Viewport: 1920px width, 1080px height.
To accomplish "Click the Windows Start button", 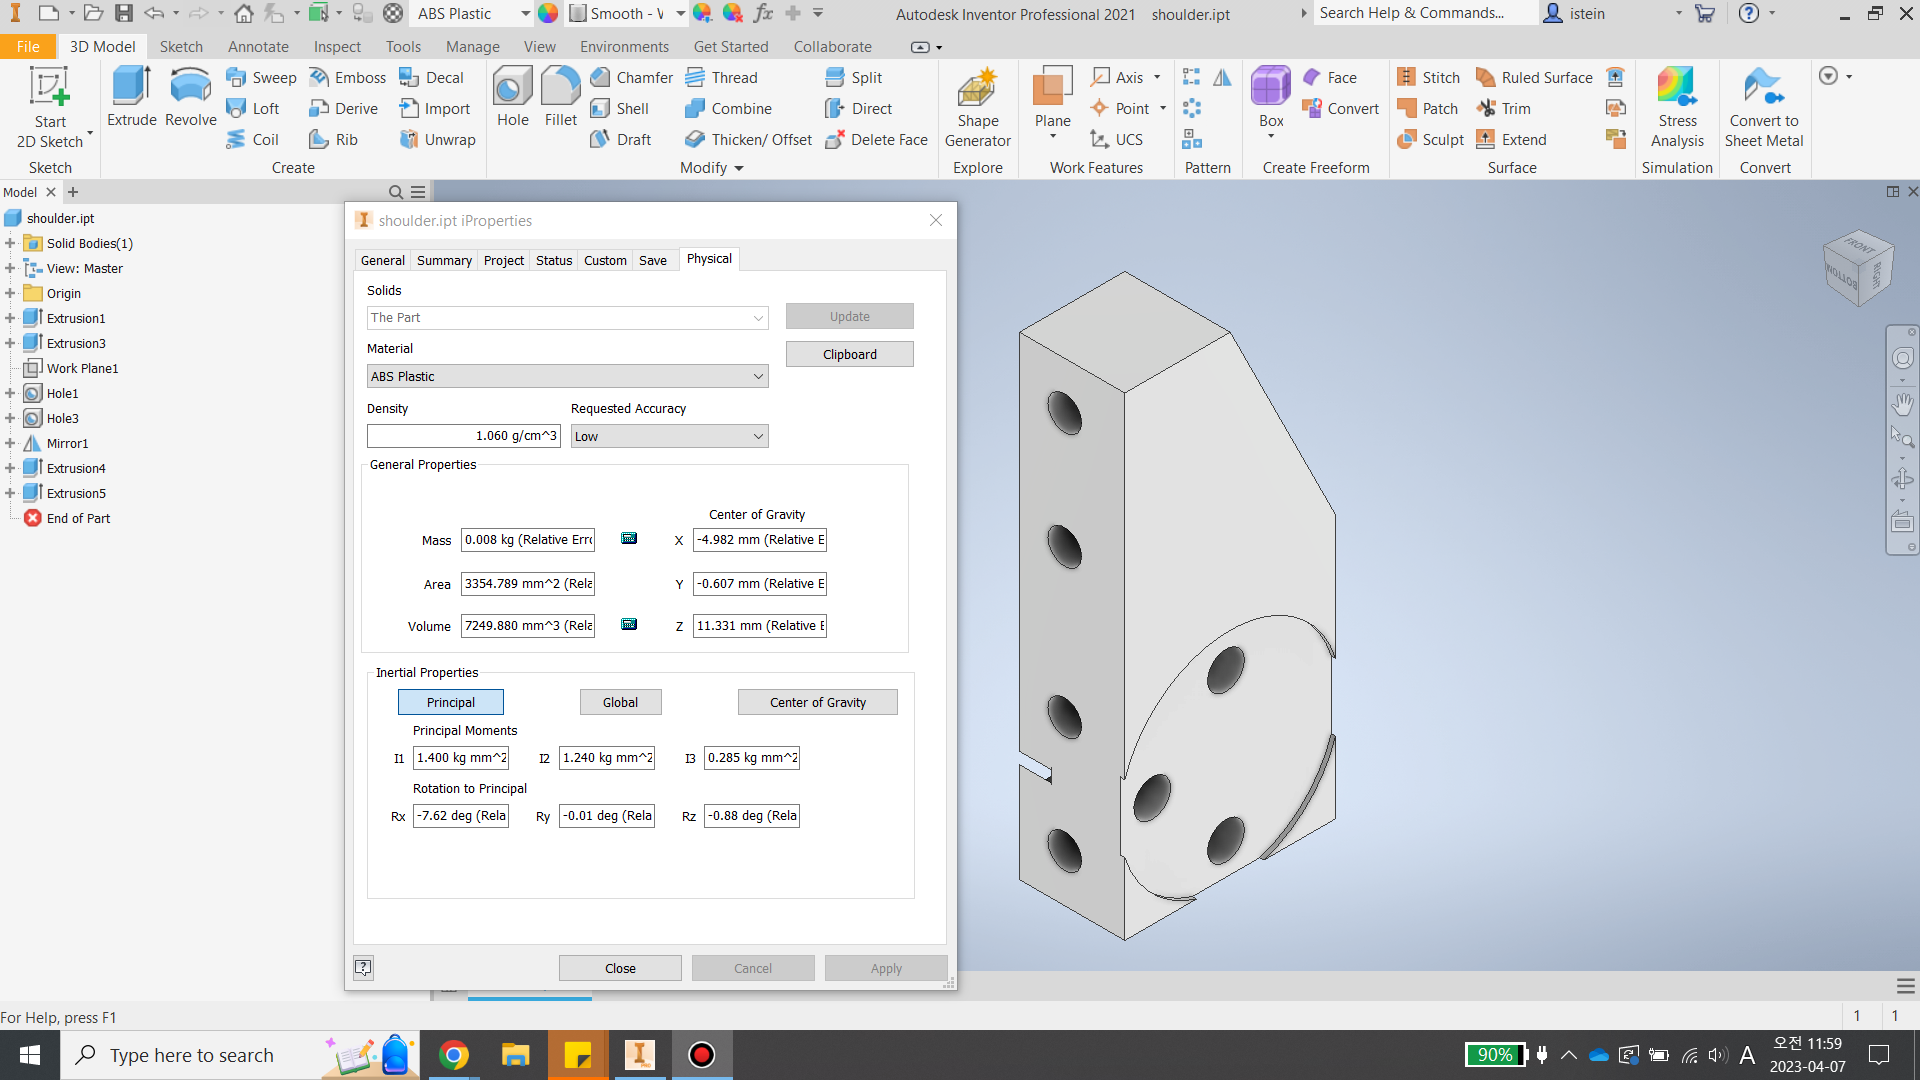I will pyautogui.click(x=30, y=1055).
